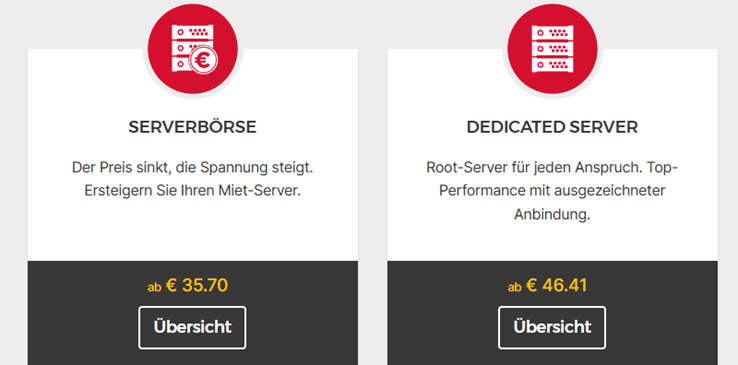Select top server unit in Dedicated Server icon
The image size is (738, 365).
[553, 32]
